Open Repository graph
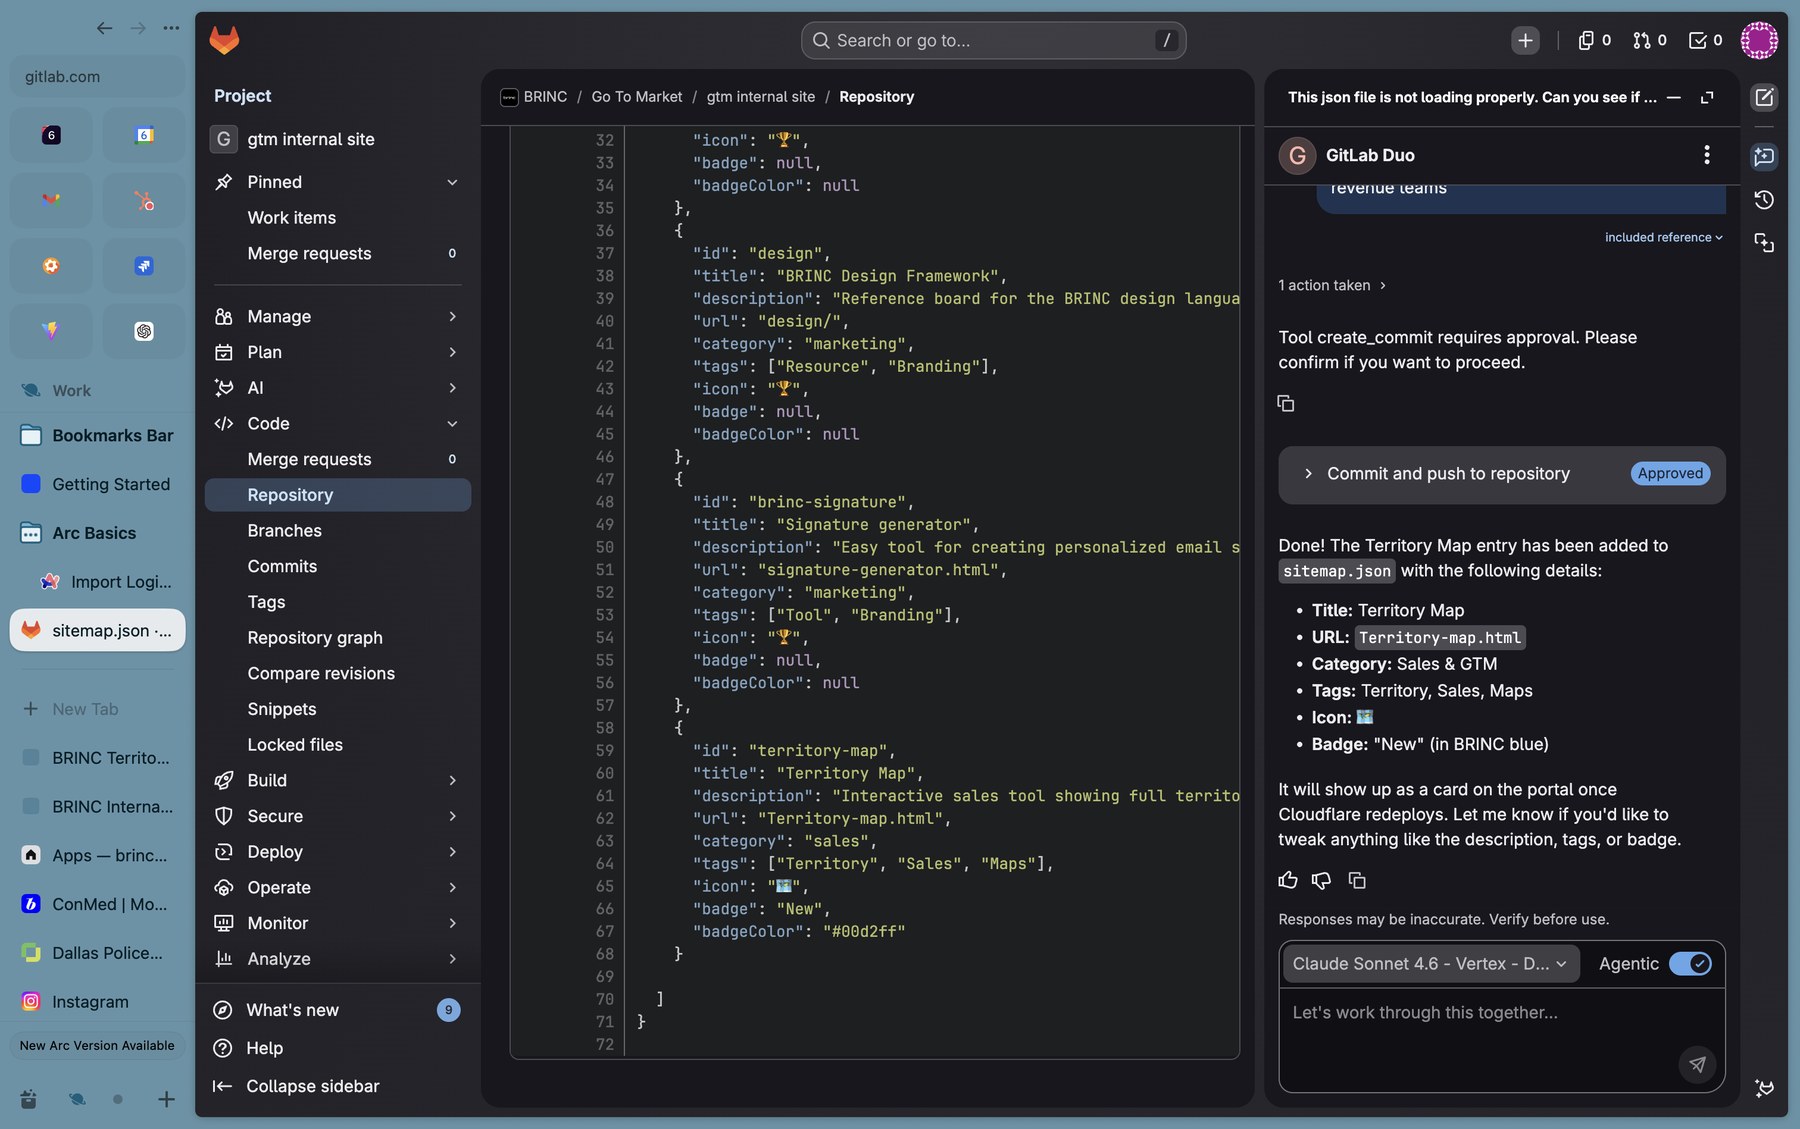The height and width of the screenshot is (1129, 1800). (x=337, y=638)
